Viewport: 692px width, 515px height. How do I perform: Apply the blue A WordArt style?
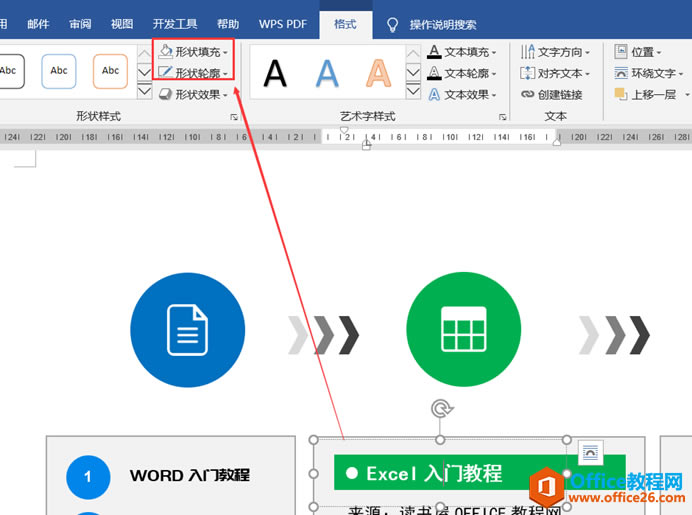point(327,73)
